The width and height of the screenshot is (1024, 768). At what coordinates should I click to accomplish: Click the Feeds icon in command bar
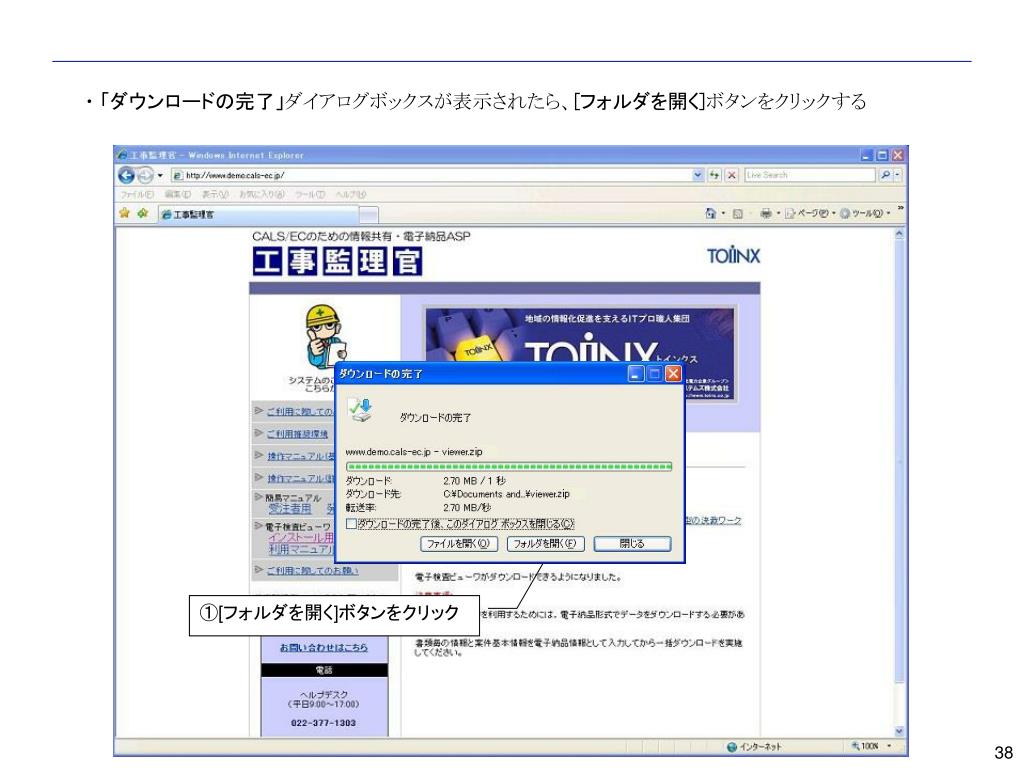[737, 213]
